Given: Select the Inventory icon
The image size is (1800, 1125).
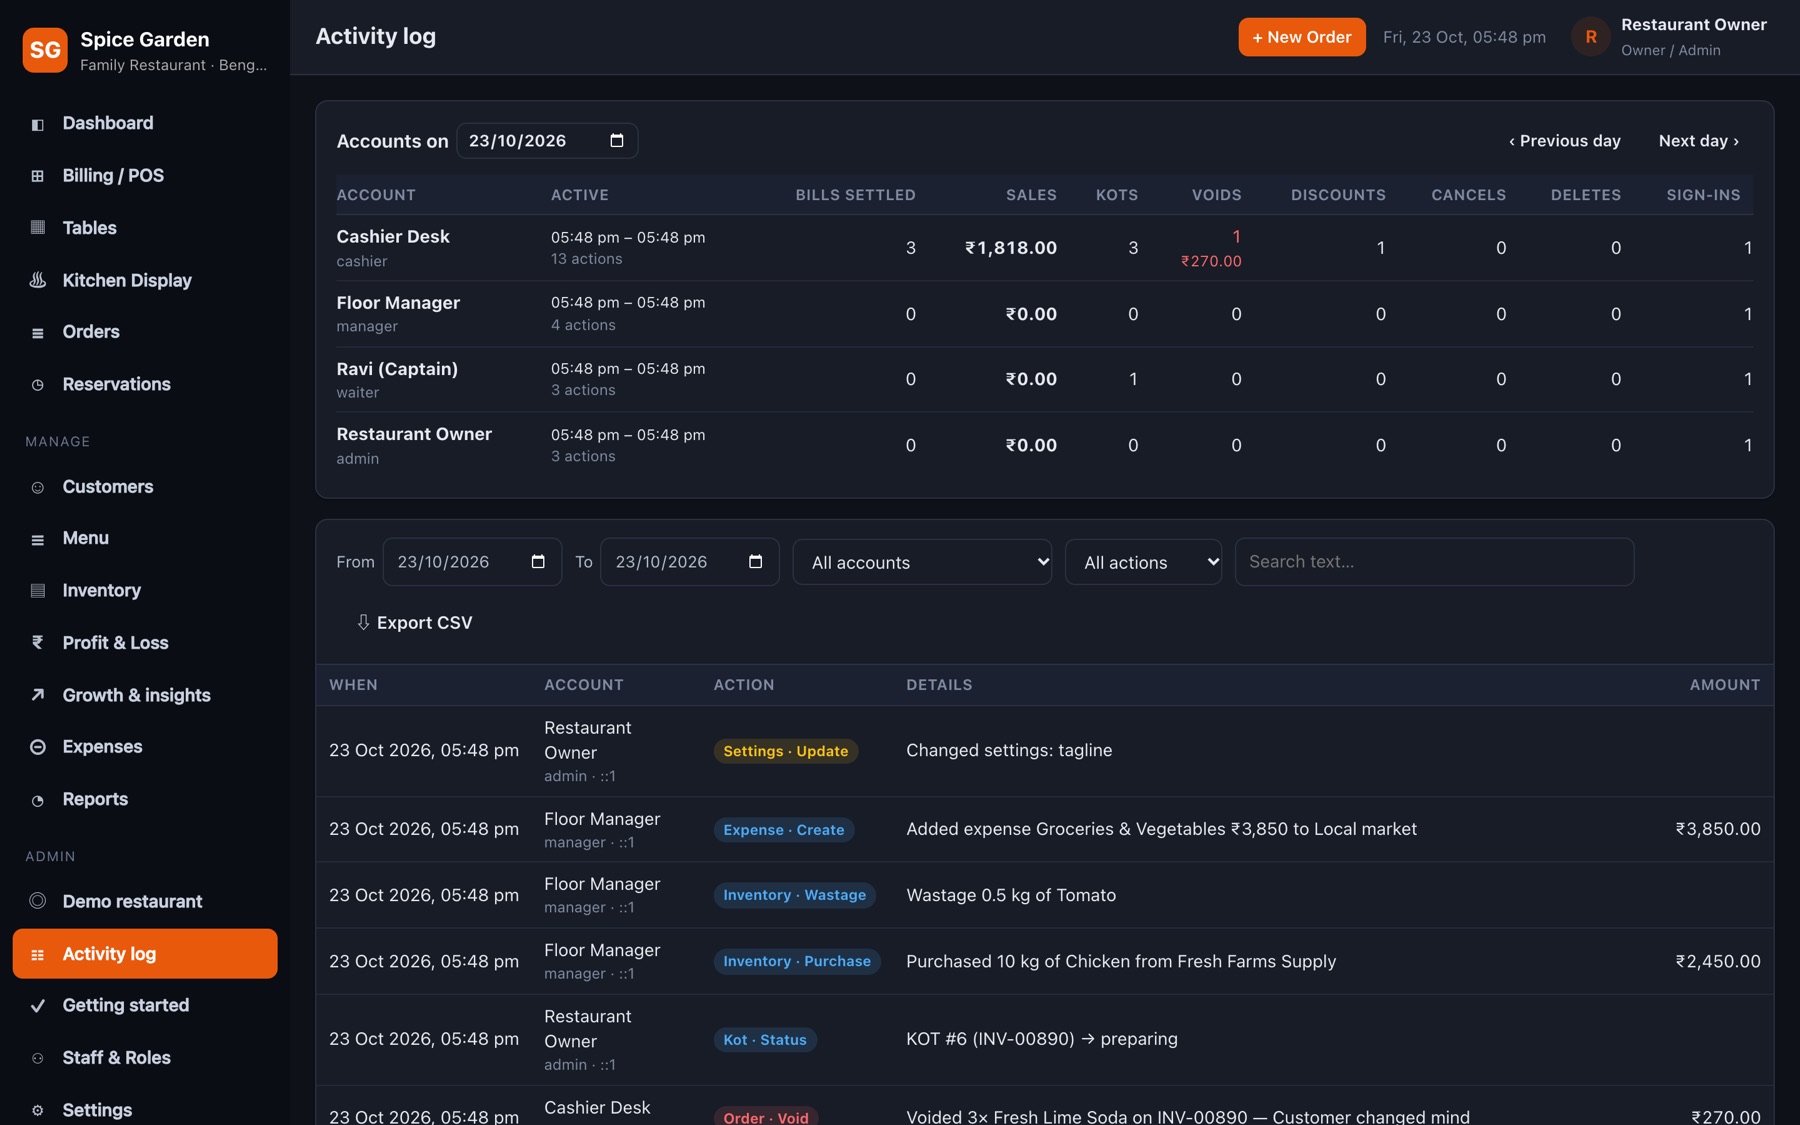Looking at the screenshot, I should point(38,591).
